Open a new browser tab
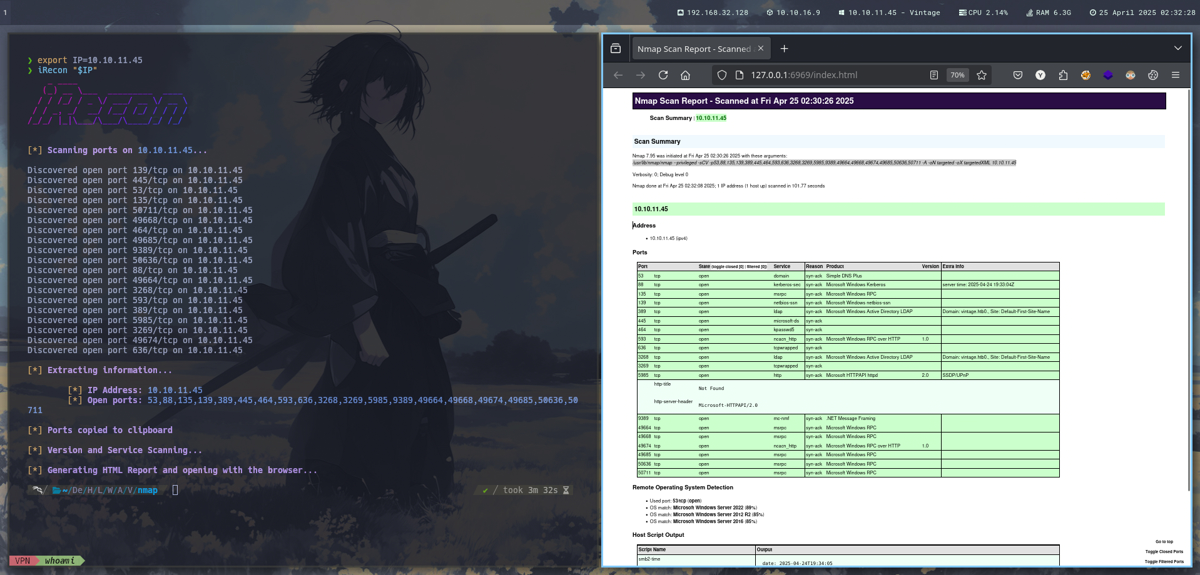The width and height of the screenshot is (1200, 575). (x=784, y=48)
